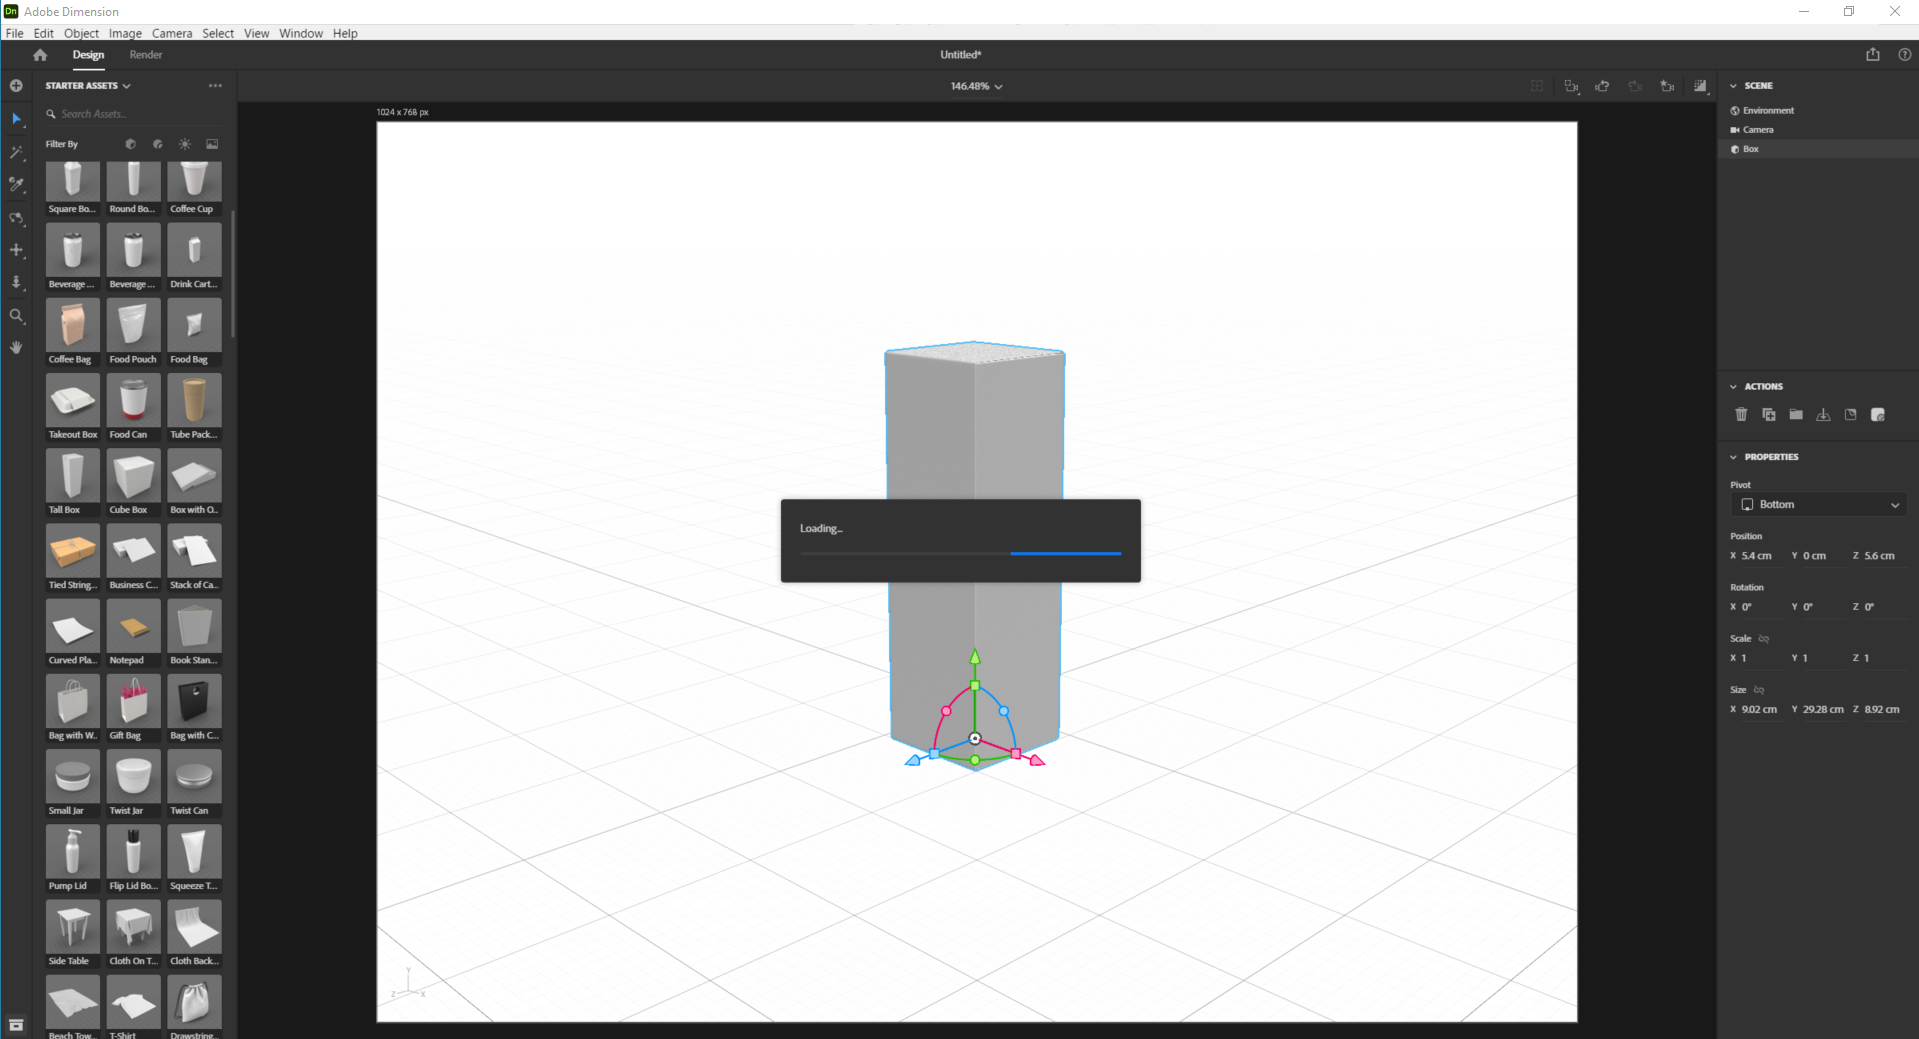Collapse the Properties panel section
Viewport: 1919px width, 1039px height.
(1734, 457)
